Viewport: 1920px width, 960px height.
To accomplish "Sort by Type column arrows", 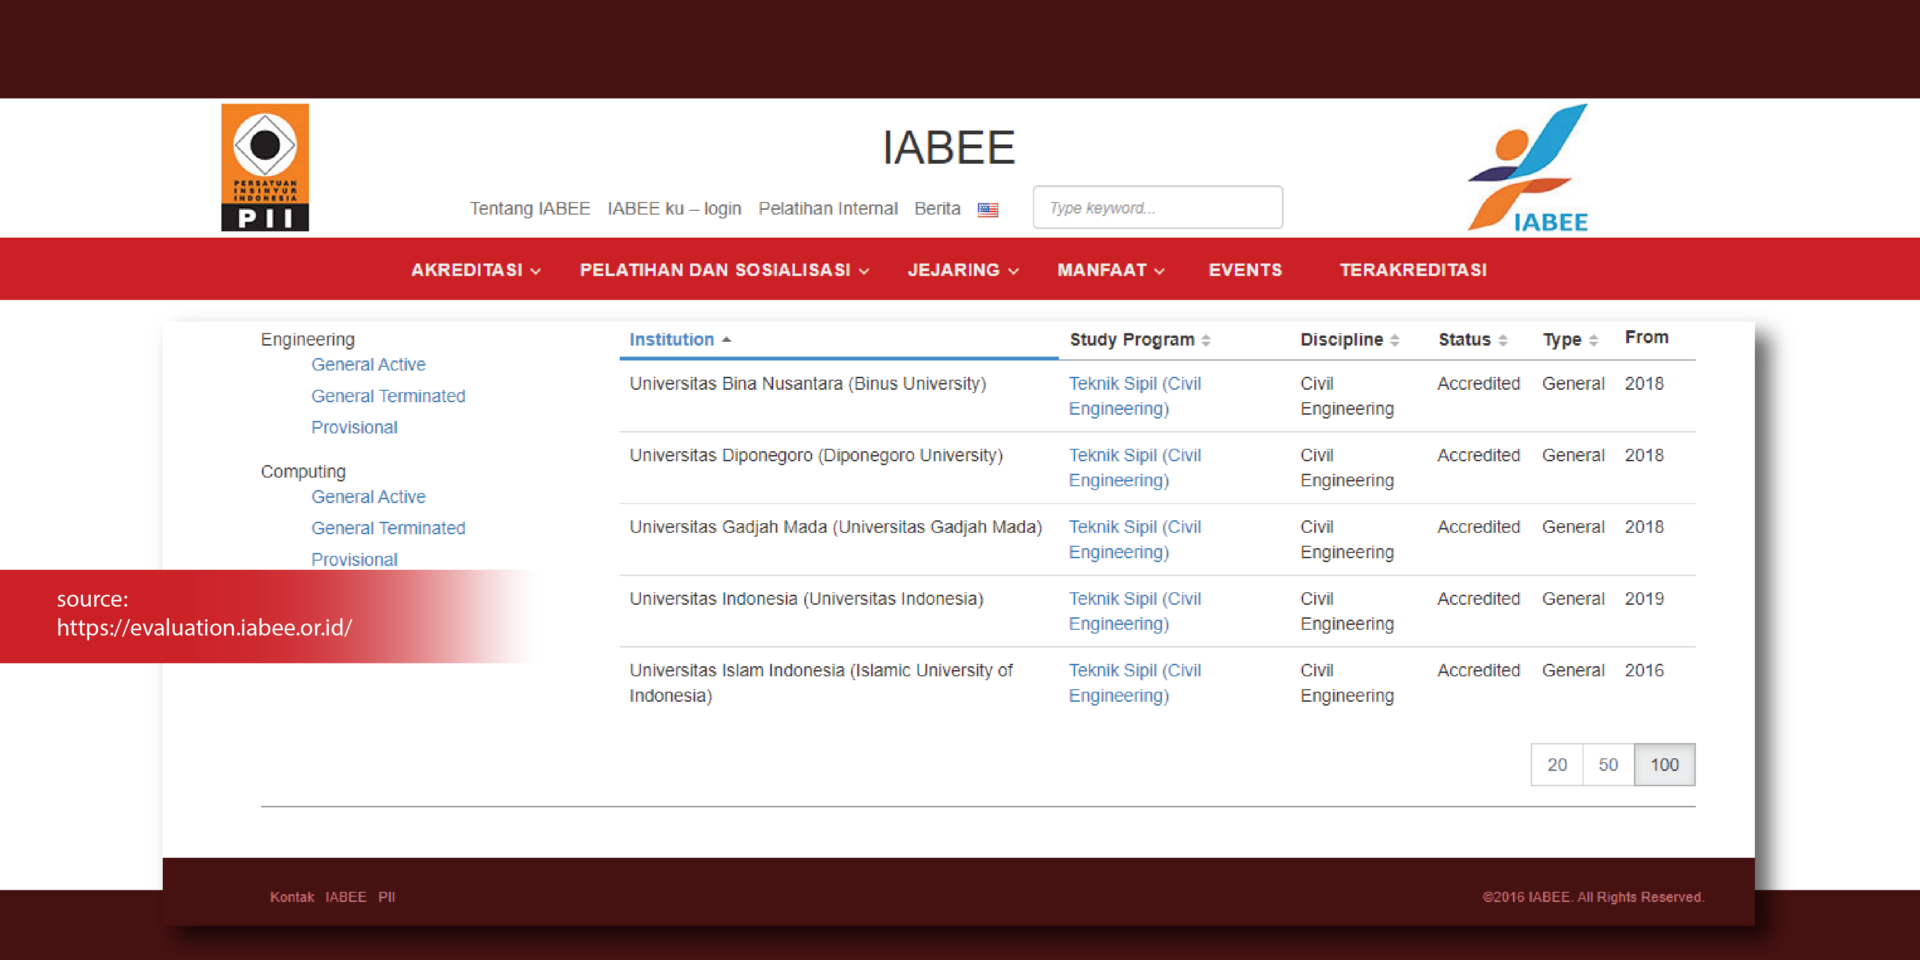I will pyautogui.click(x=1593, y=340).
